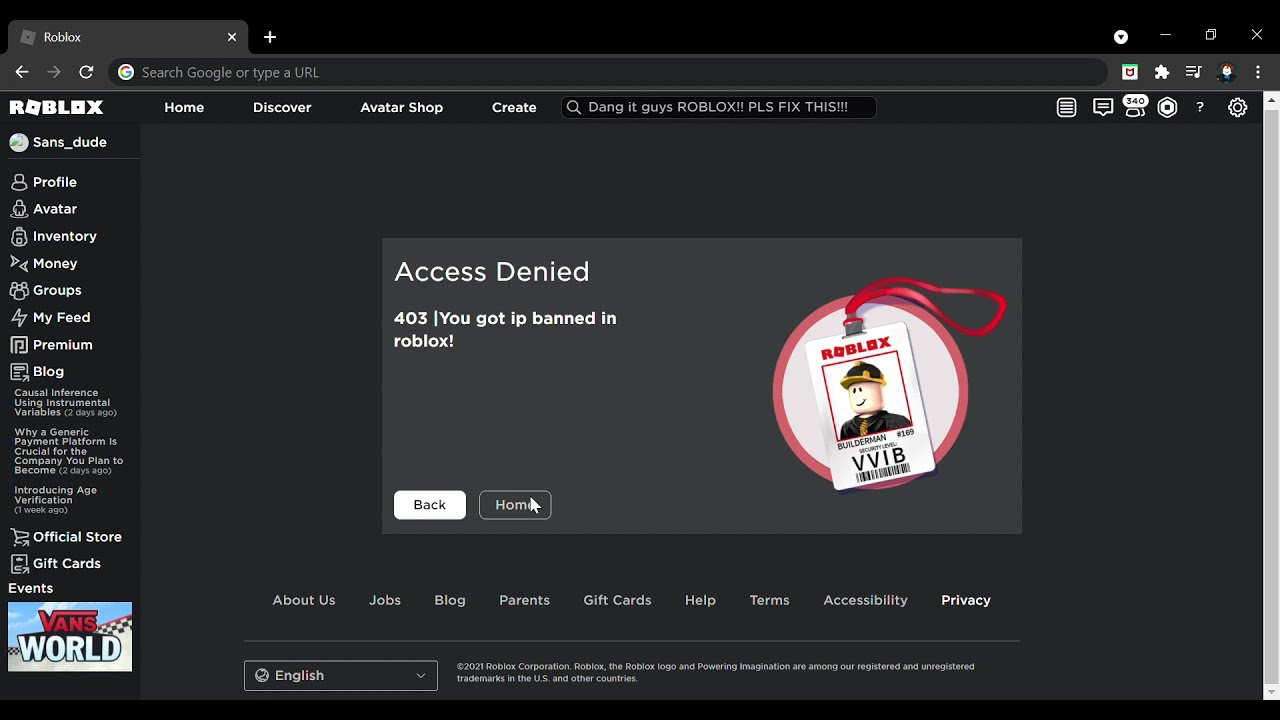Open friends icon with 340 badge
Screen dimensions: 1280x720
1135,107
